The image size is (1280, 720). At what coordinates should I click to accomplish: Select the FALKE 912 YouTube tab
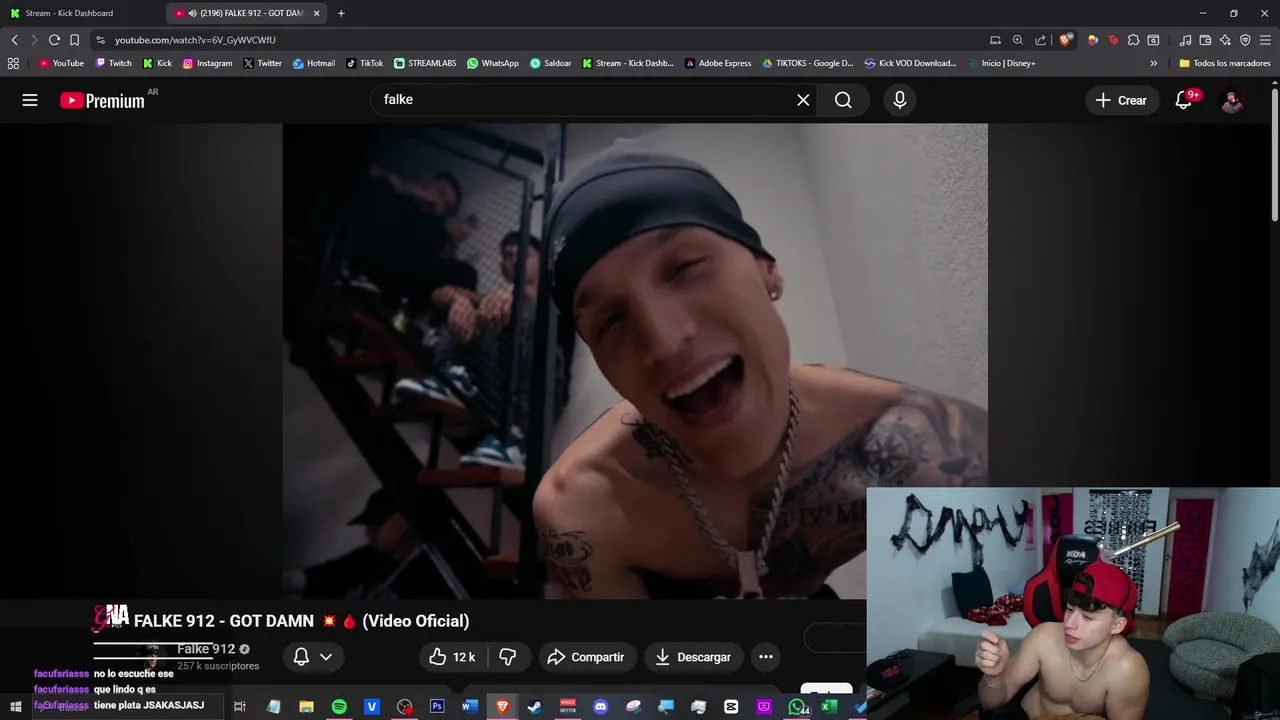click(x=245, y=13)
